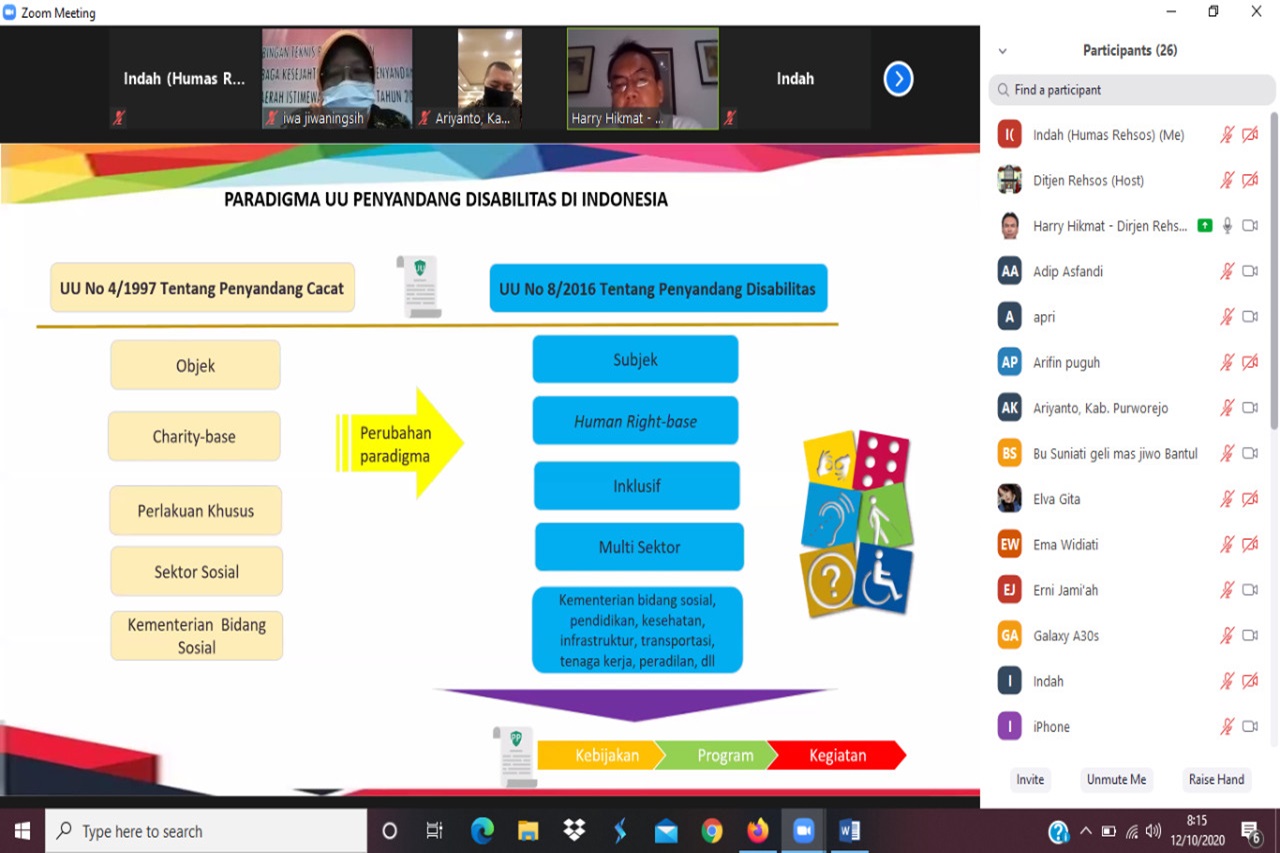Select participant Elva Gita in the list
The width and height of the screenshot is (1280, 853).
[x=1128, y=499]
